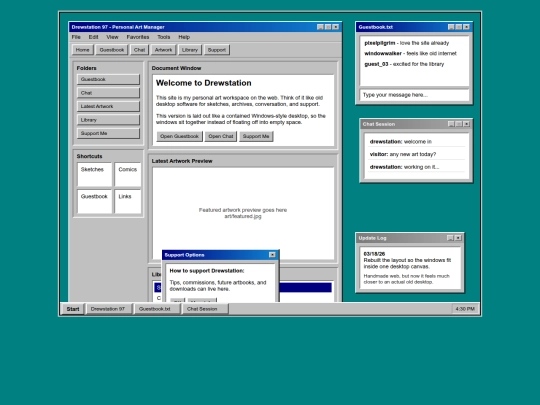Click the Home toolbar button
The image size is (540, 405).
[83, 50]
